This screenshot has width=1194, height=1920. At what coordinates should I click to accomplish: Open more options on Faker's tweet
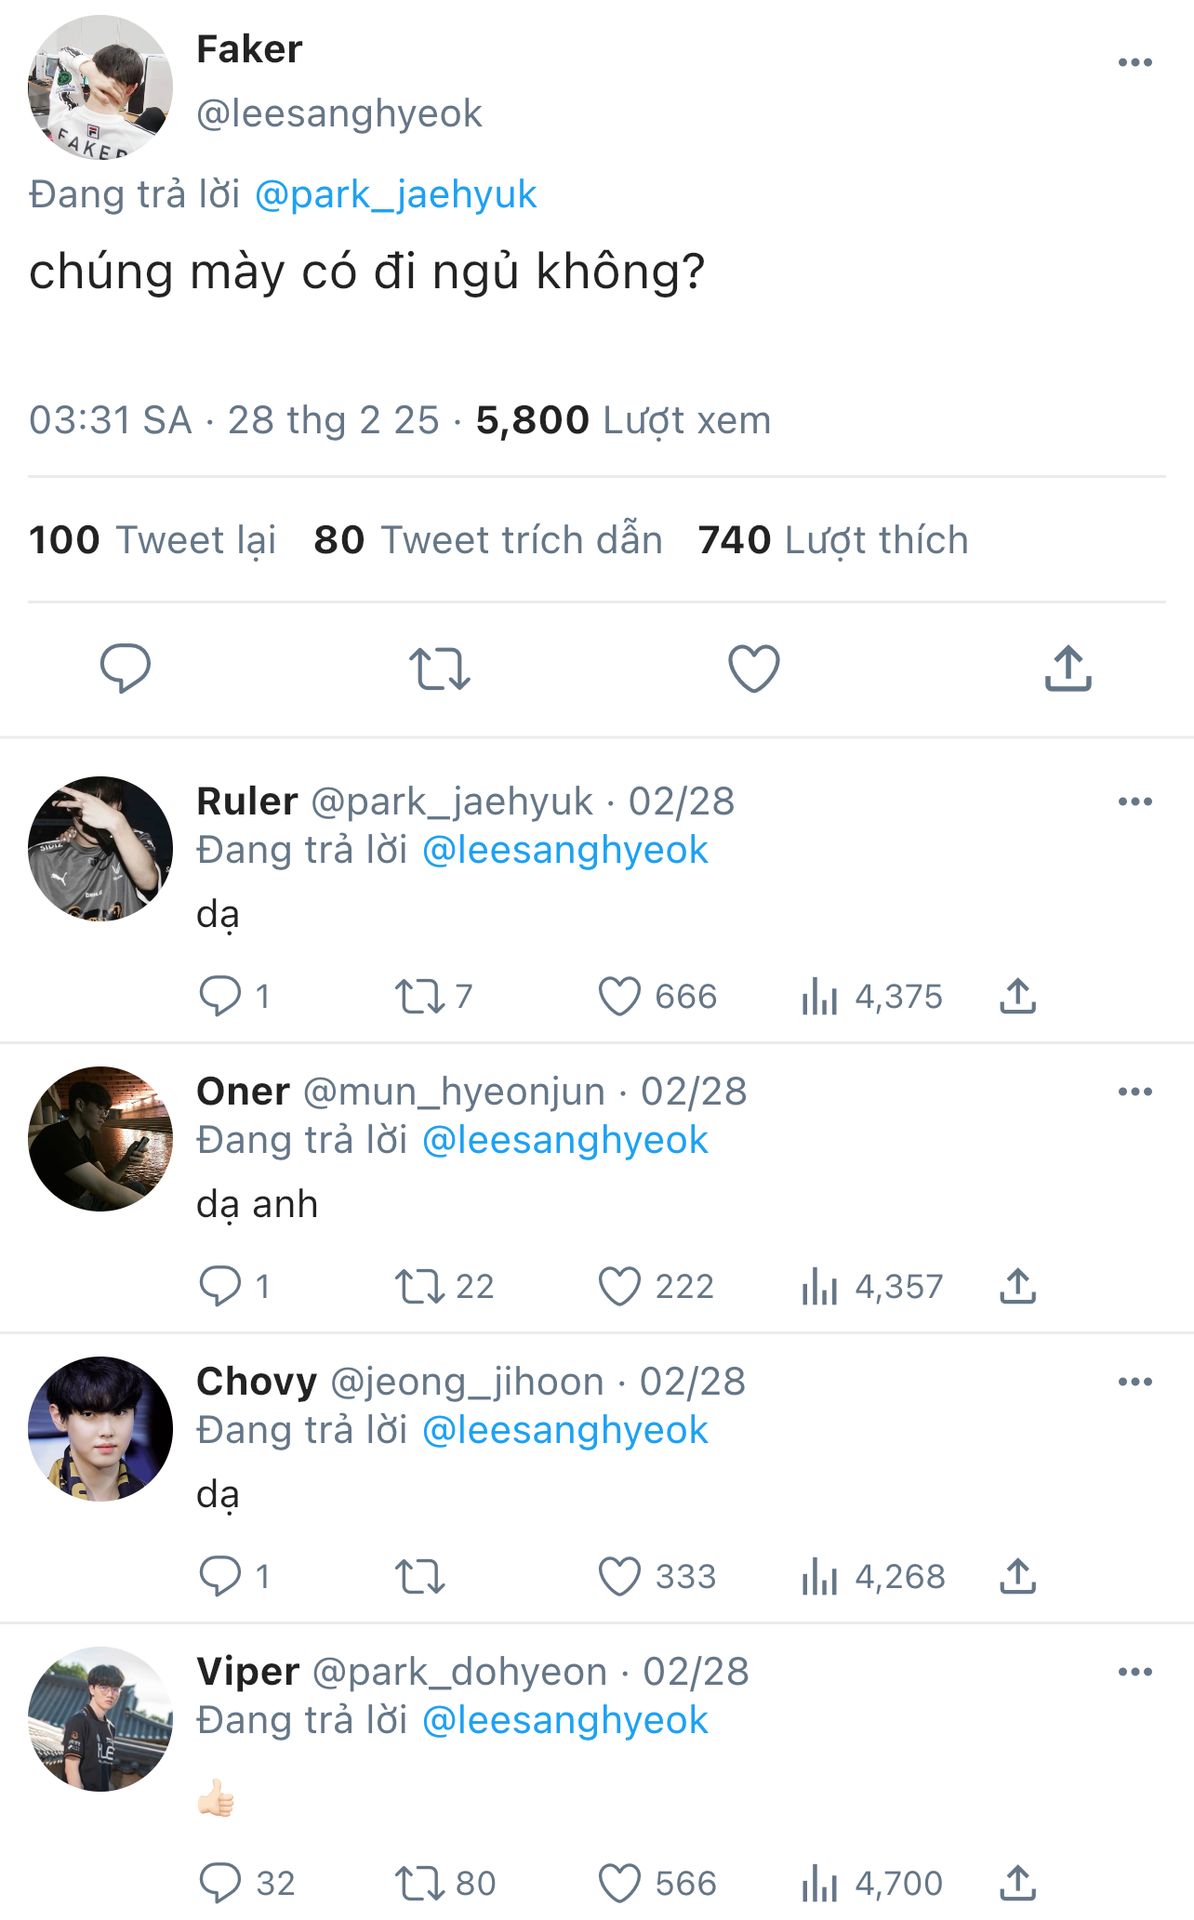click(1135, 63)
